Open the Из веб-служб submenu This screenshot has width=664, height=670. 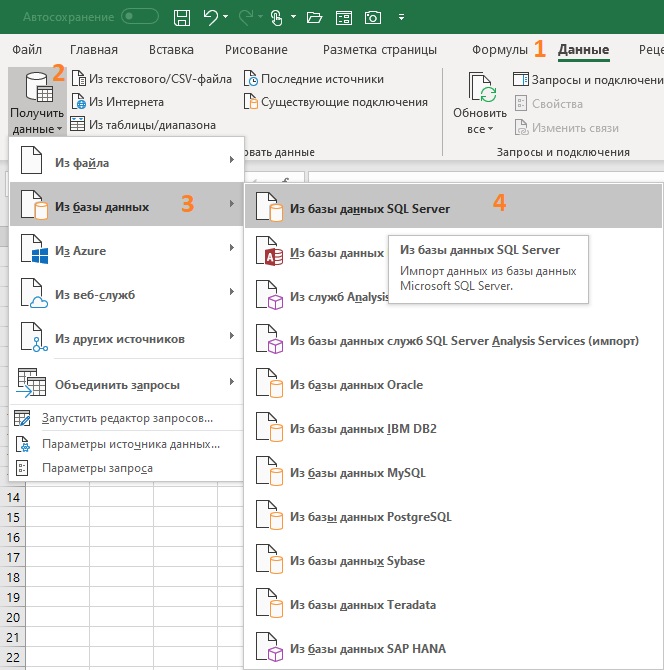(126, 292)
